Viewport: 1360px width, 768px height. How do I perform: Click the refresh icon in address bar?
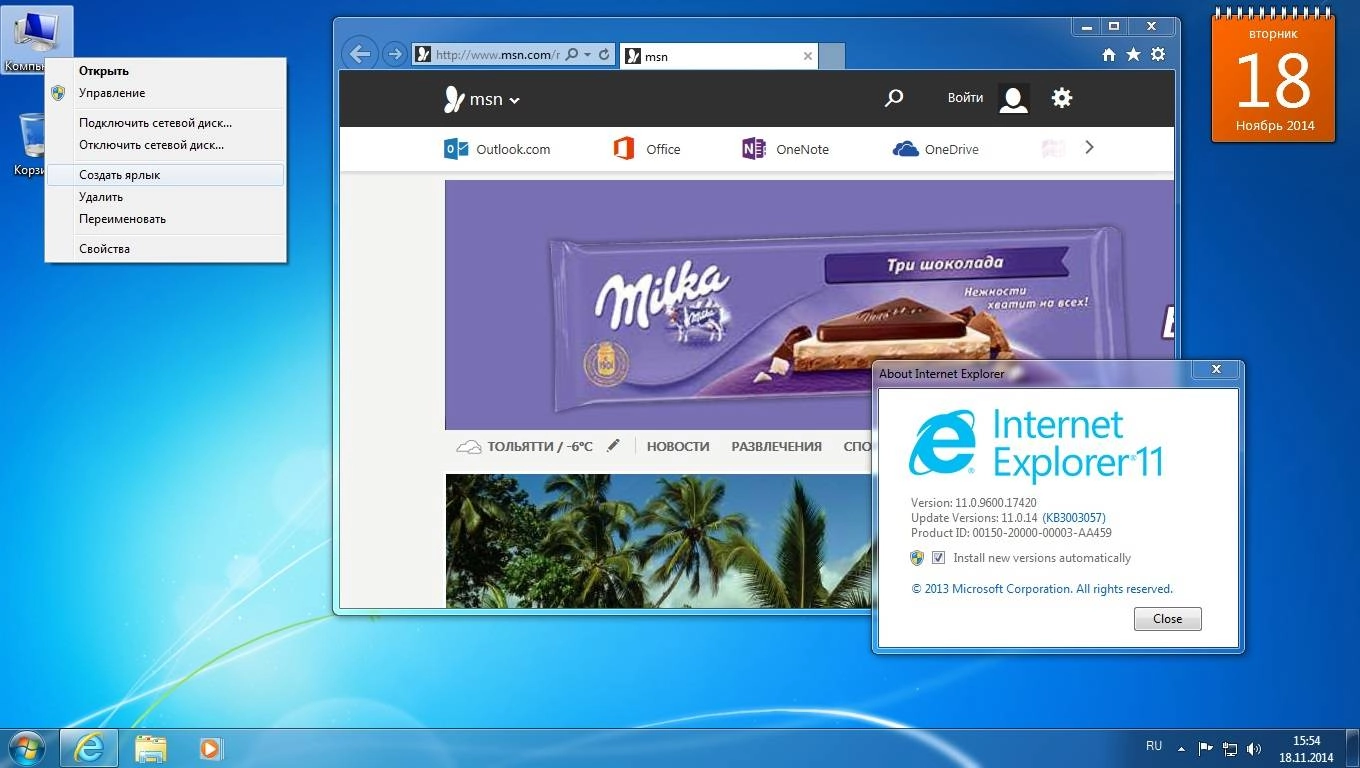point(604,55)
